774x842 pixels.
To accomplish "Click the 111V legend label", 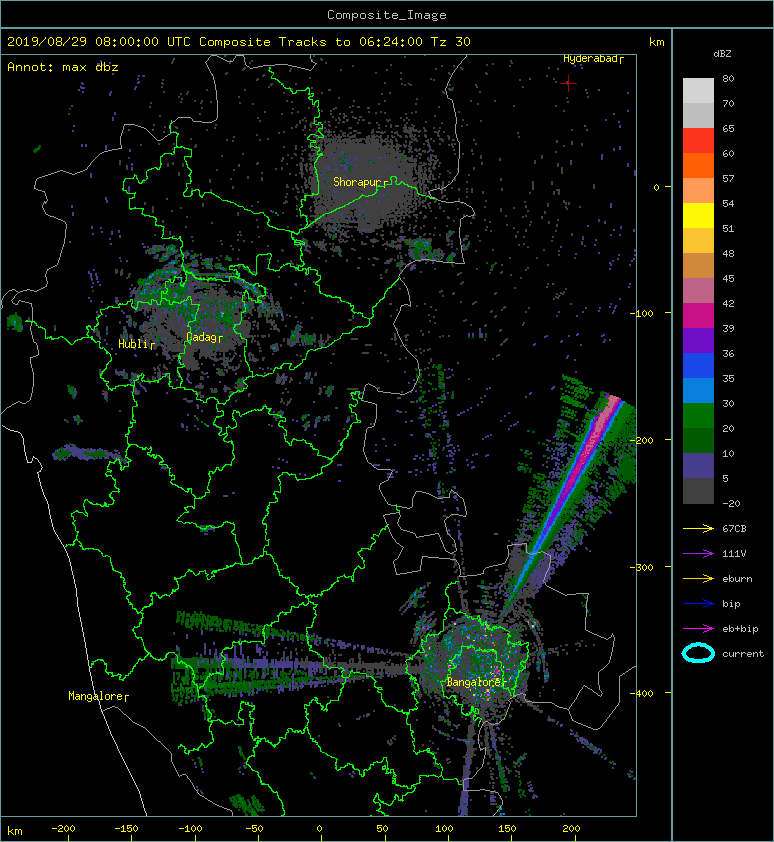I will tap(734, 554).
